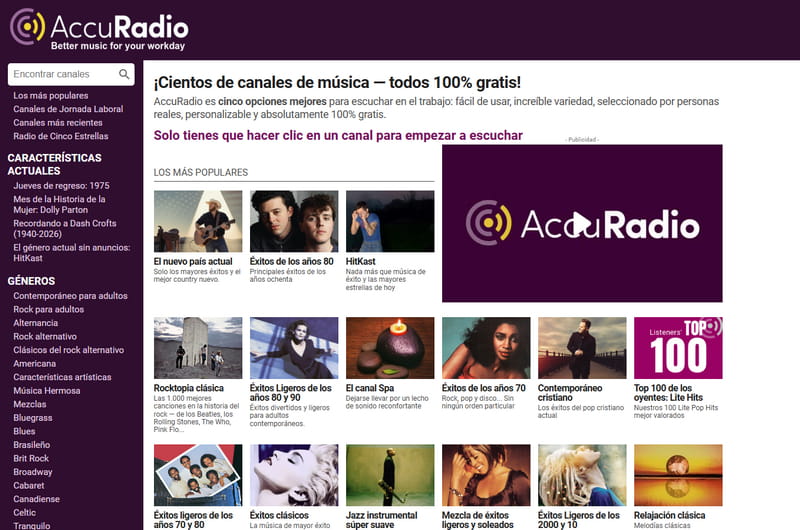Viewport: 800px width, 530px height.
Task: Play Relajación clásica channel thumbnail
Action: 678,475
